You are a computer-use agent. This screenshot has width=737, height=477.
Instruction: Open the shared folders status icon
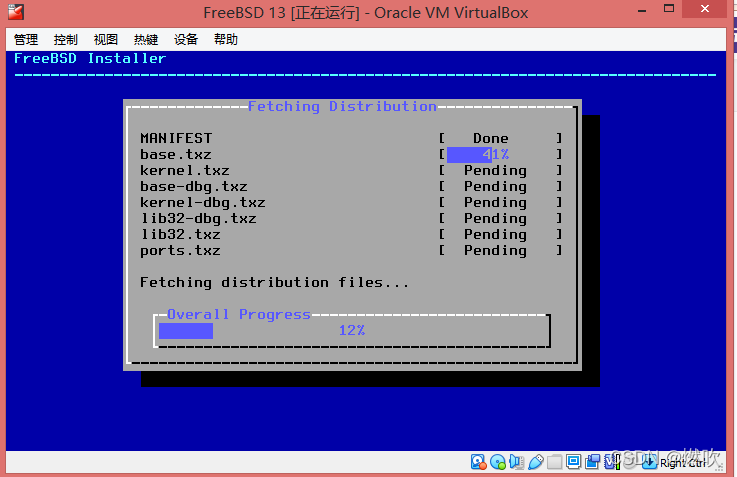(x=555, y=462)
